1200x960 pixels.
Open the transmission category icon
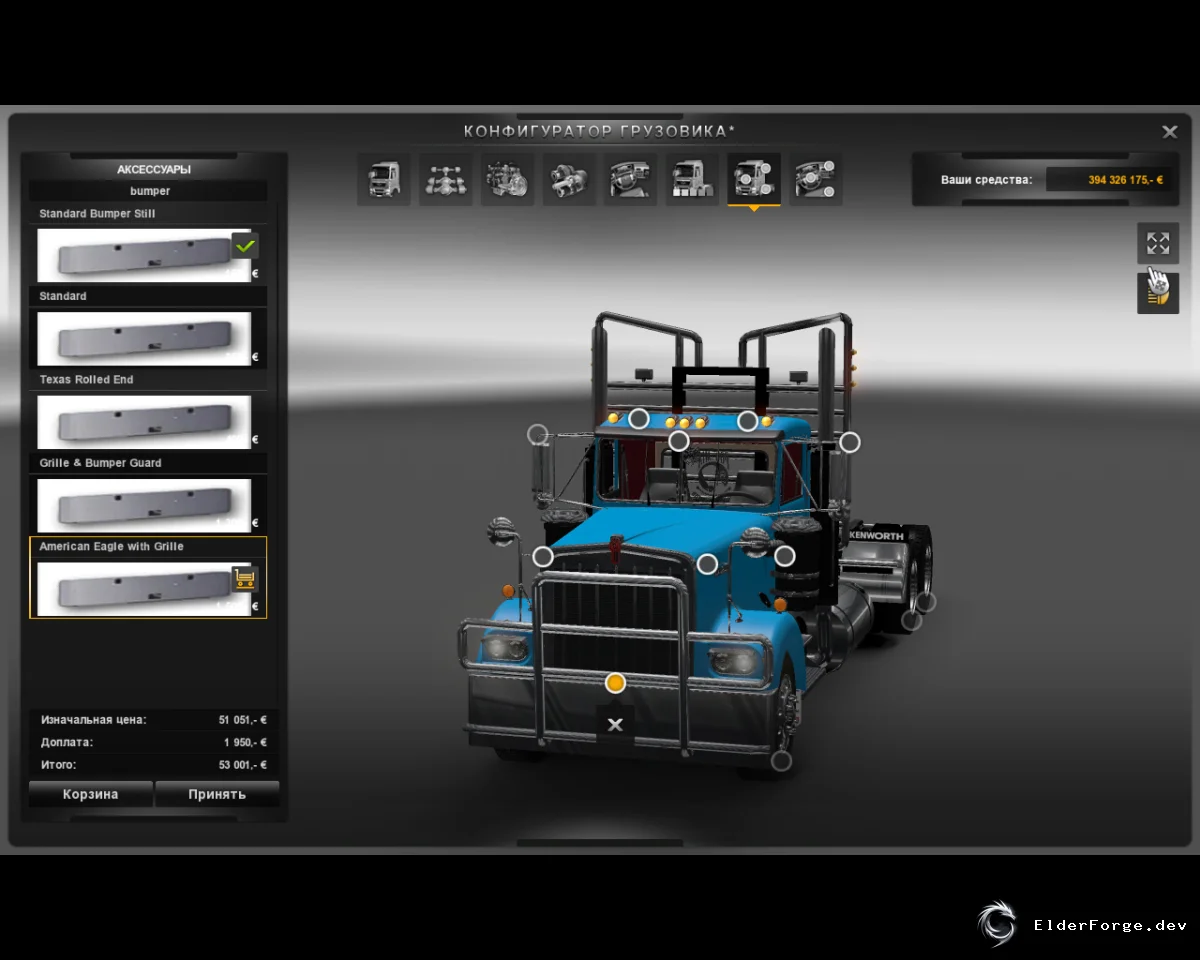click(x=570, y=180)
